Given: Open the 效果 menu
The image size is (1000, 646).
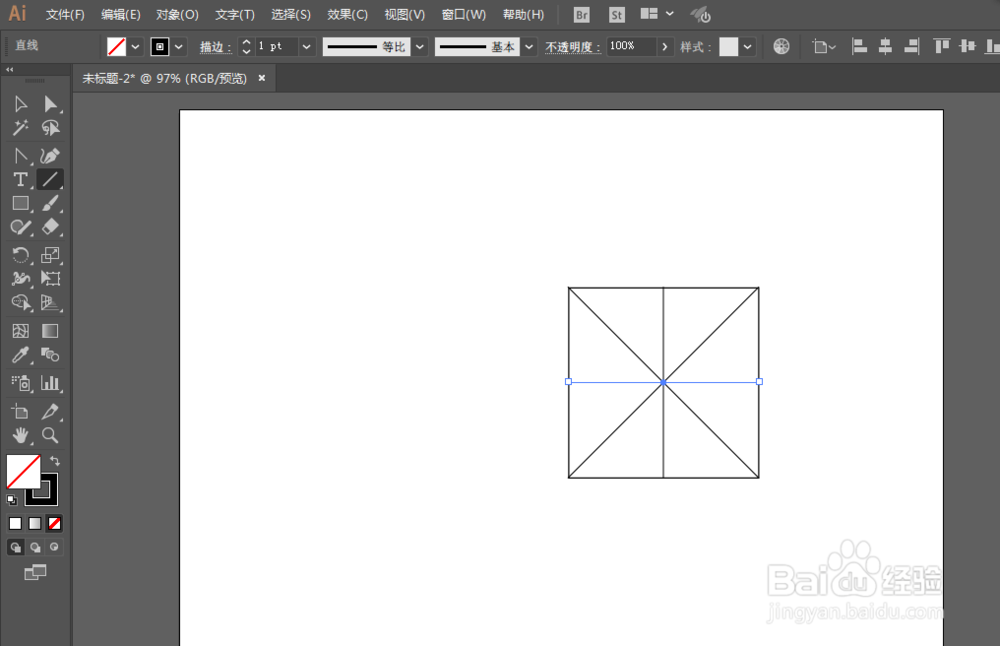Looking at the screenshot, I should click(x=346, y=14).
